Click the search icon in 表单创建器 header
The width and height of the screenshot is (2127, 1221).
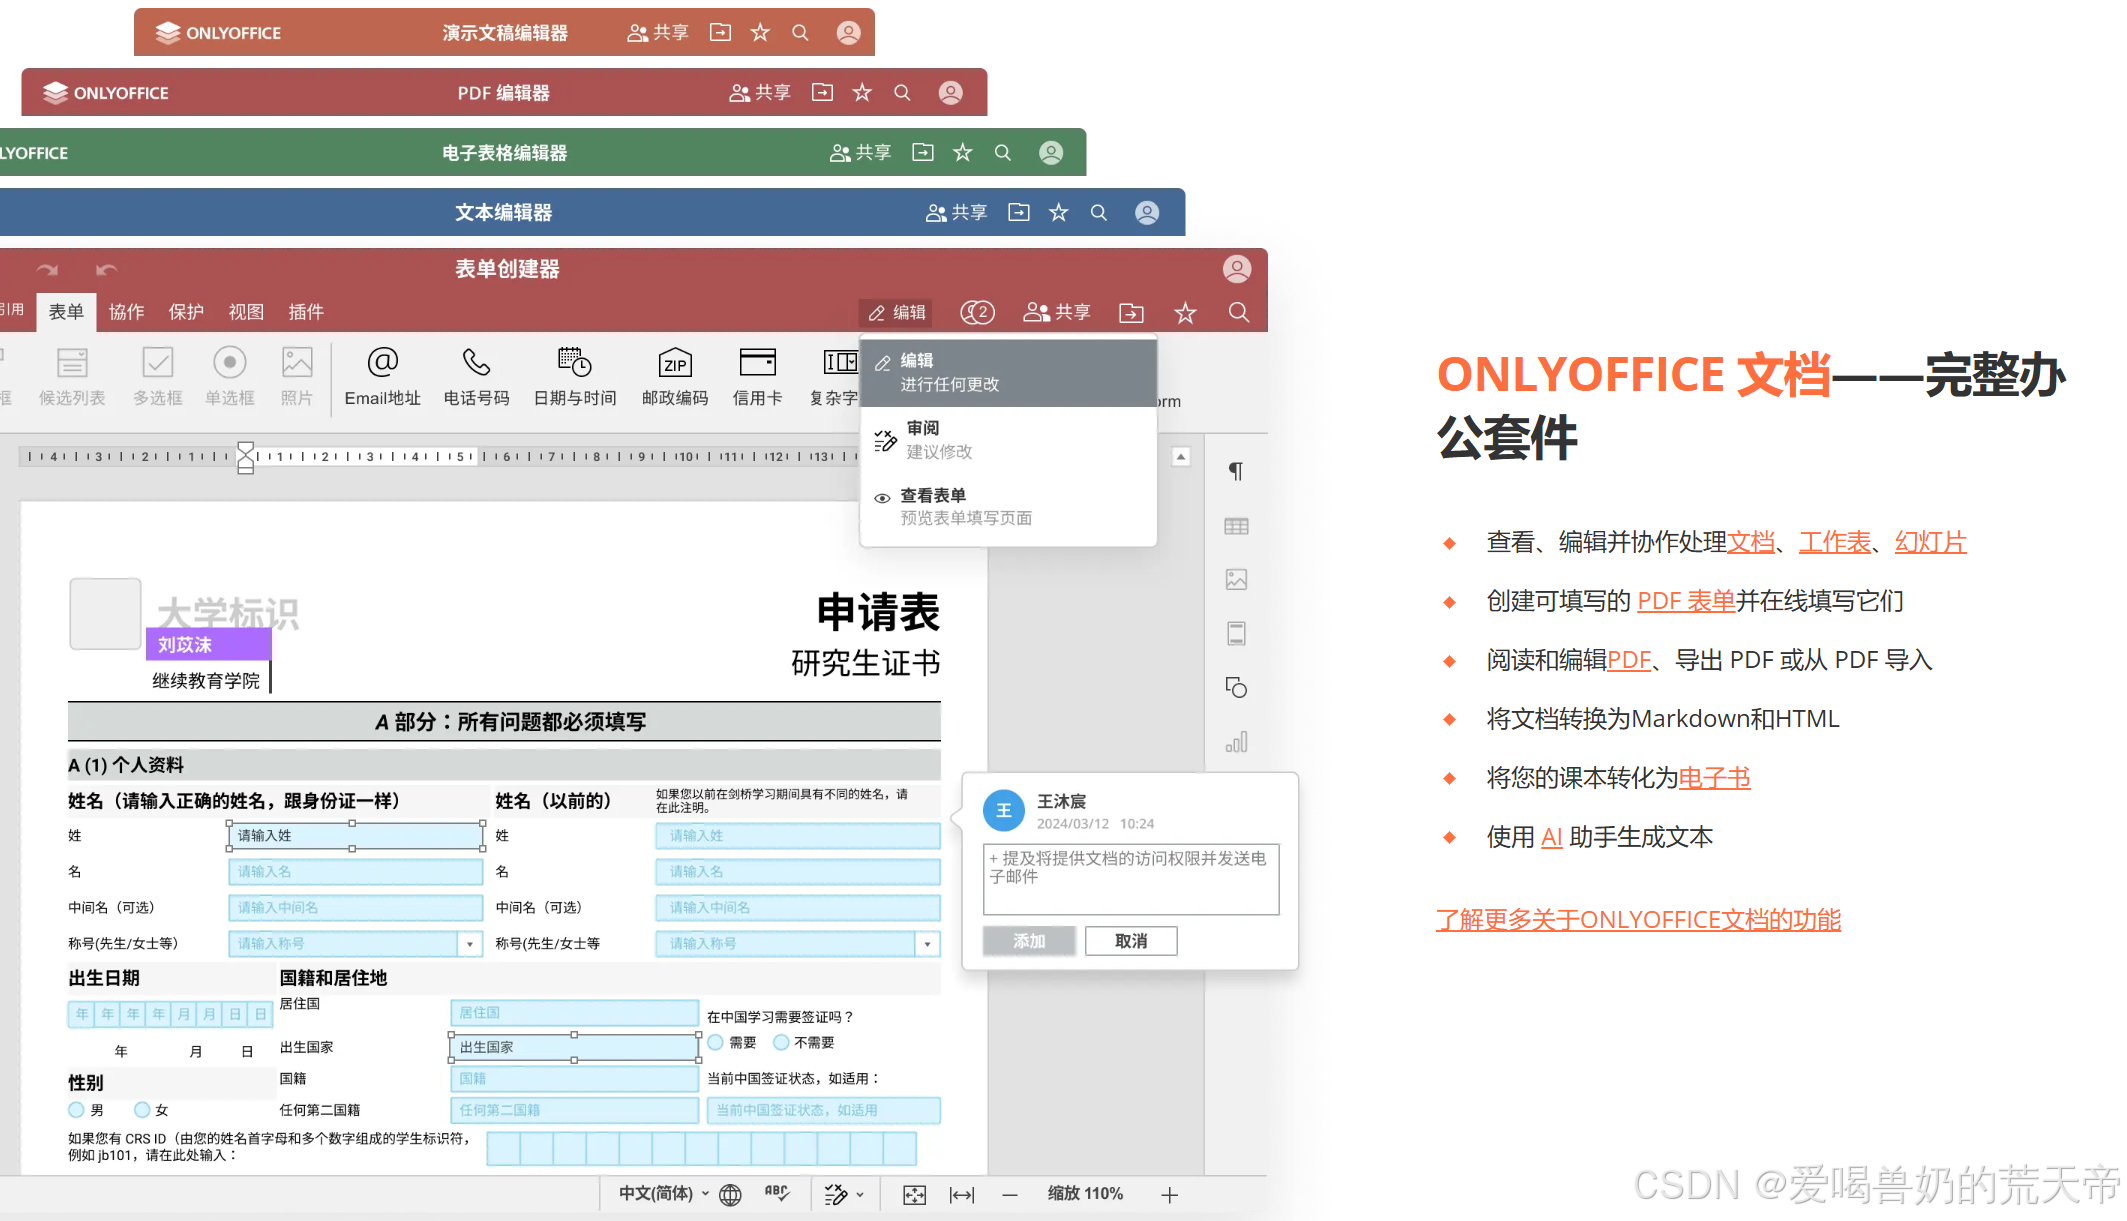[1238, 313]
